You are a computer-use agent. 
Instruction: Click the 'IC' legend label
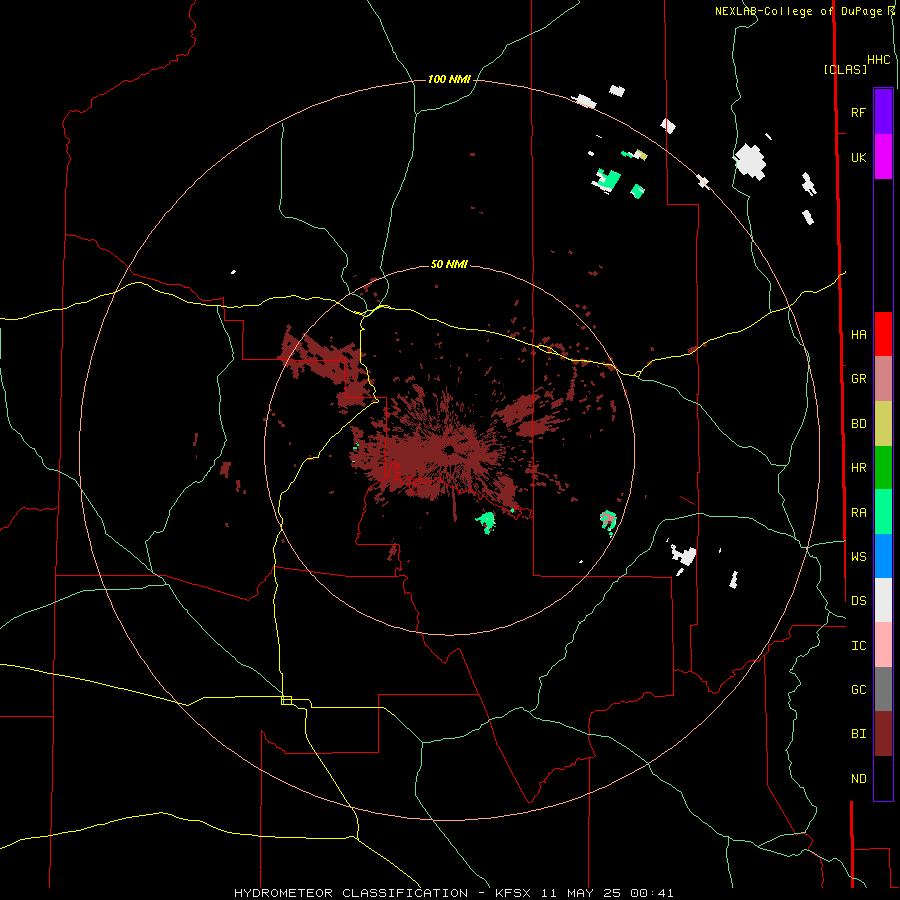[858, 646]
